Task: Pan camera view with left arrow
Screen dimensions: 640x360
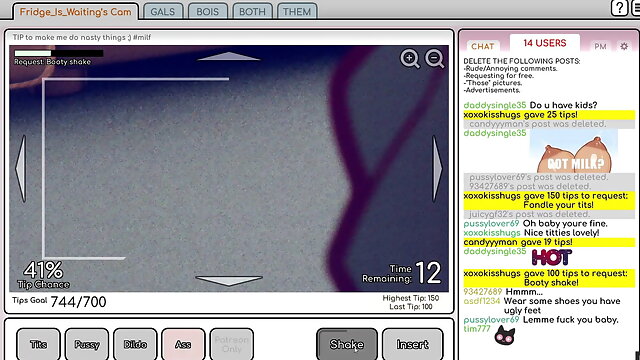Action: (x=21, y=169)
